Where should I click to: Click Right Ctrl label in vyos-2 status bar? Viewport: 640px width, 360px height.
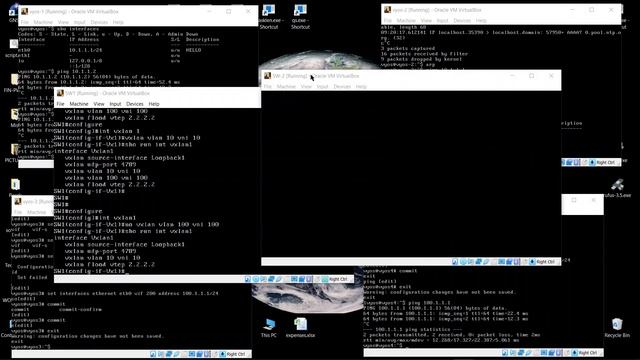click(x=606, y=162)
